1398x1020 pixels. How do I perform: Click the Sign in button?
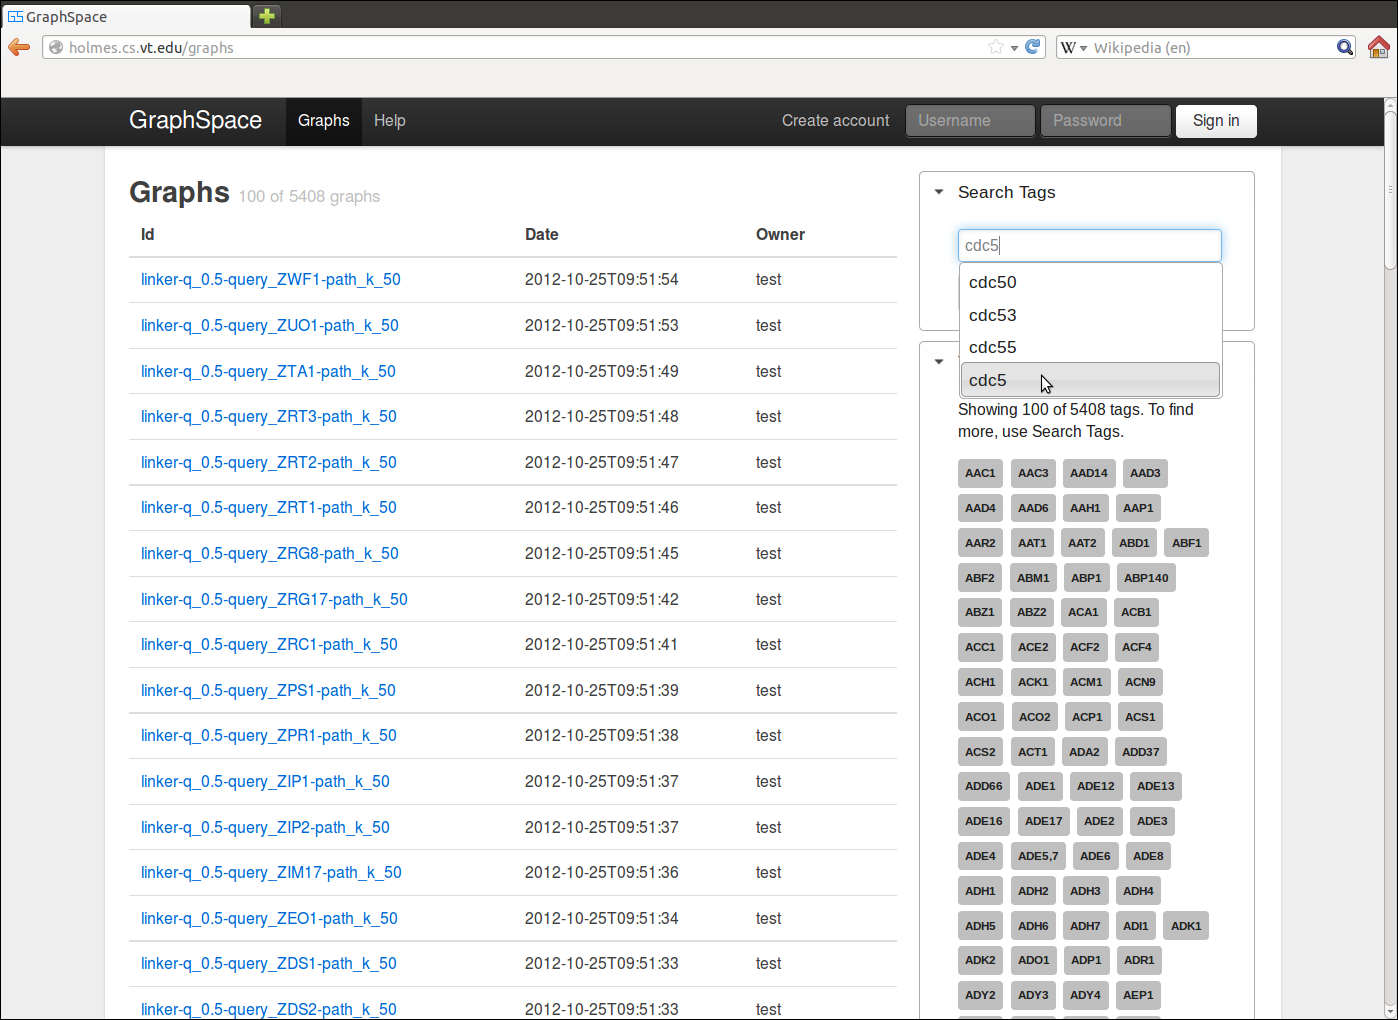(1216, 121)
